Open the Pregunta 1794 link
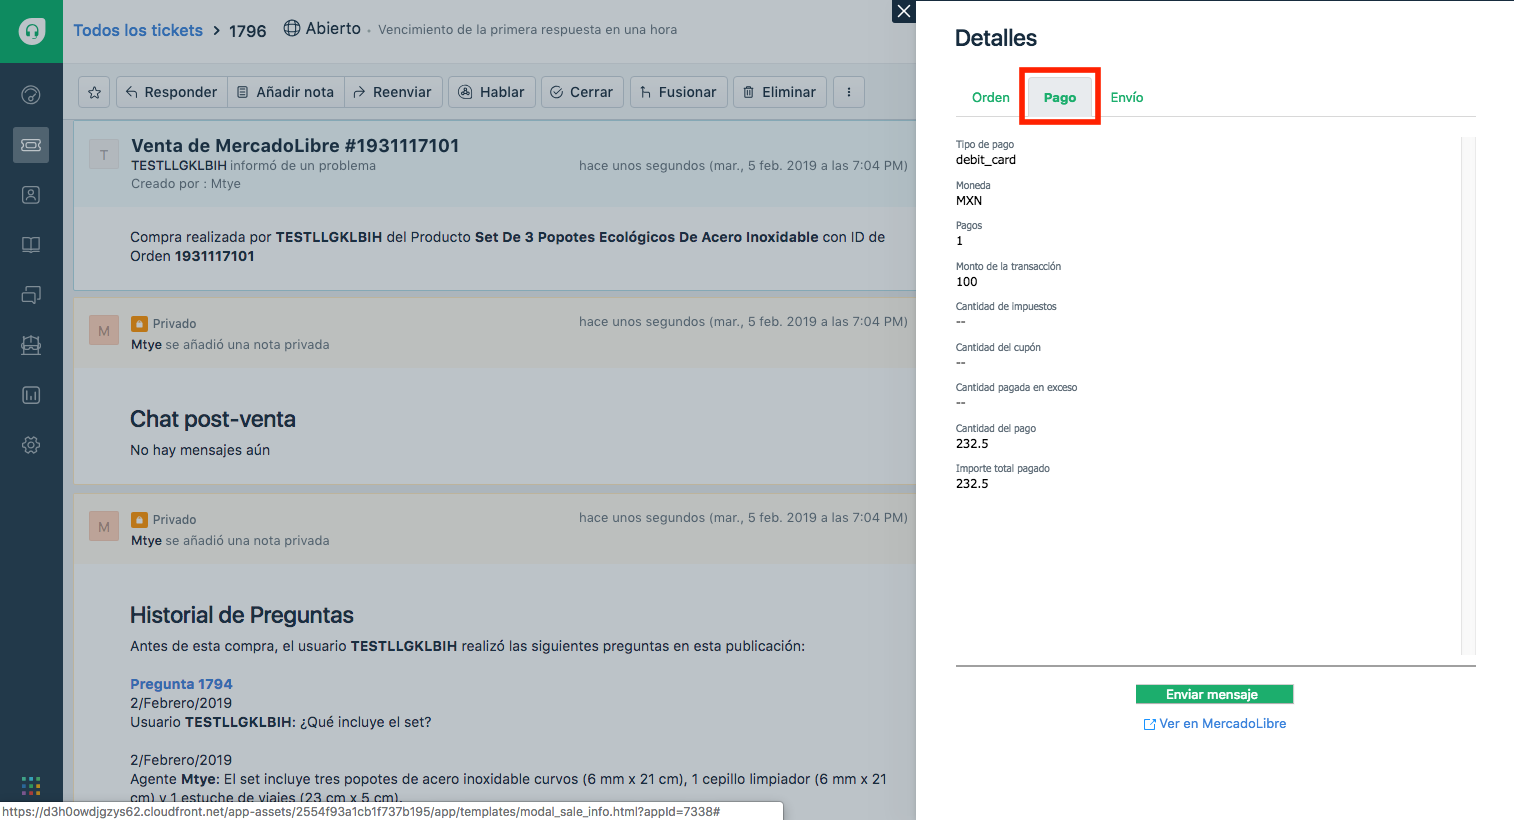The width and height of the screenshot is (1514, 820). pyautogui.click(x=181, y=684)
